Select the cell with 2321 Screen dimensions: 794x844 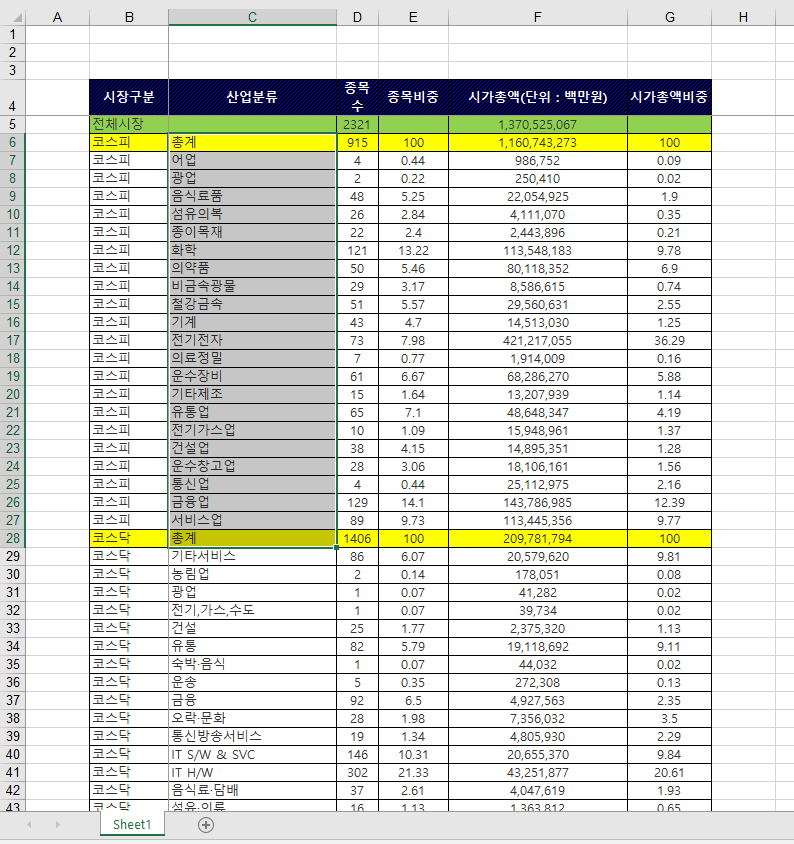pyautogui.click(x=357, y=124)
